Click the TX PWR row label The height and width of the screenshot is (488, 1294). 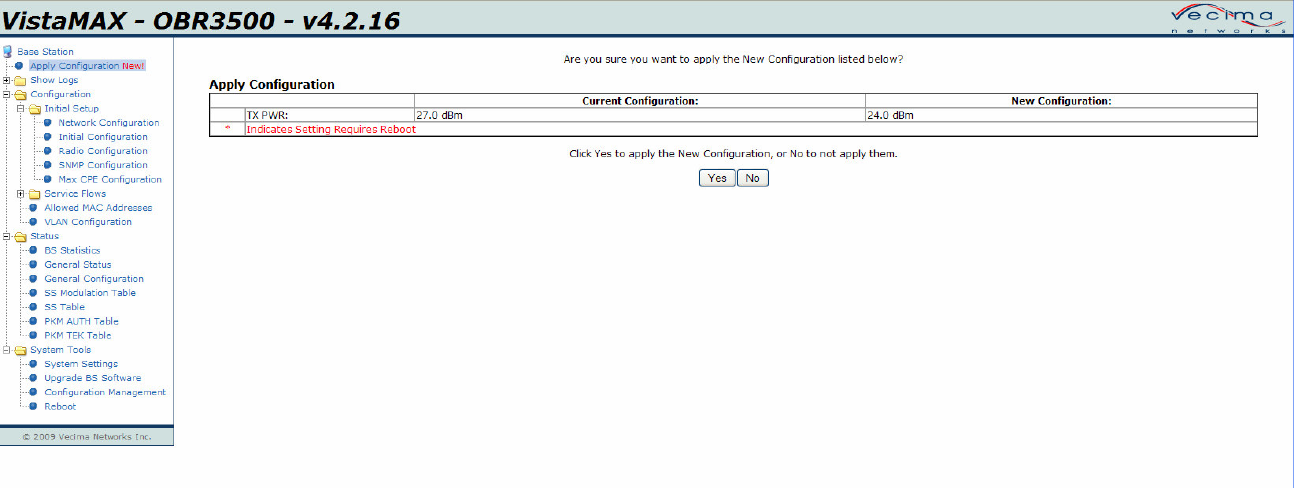(268, 116)
